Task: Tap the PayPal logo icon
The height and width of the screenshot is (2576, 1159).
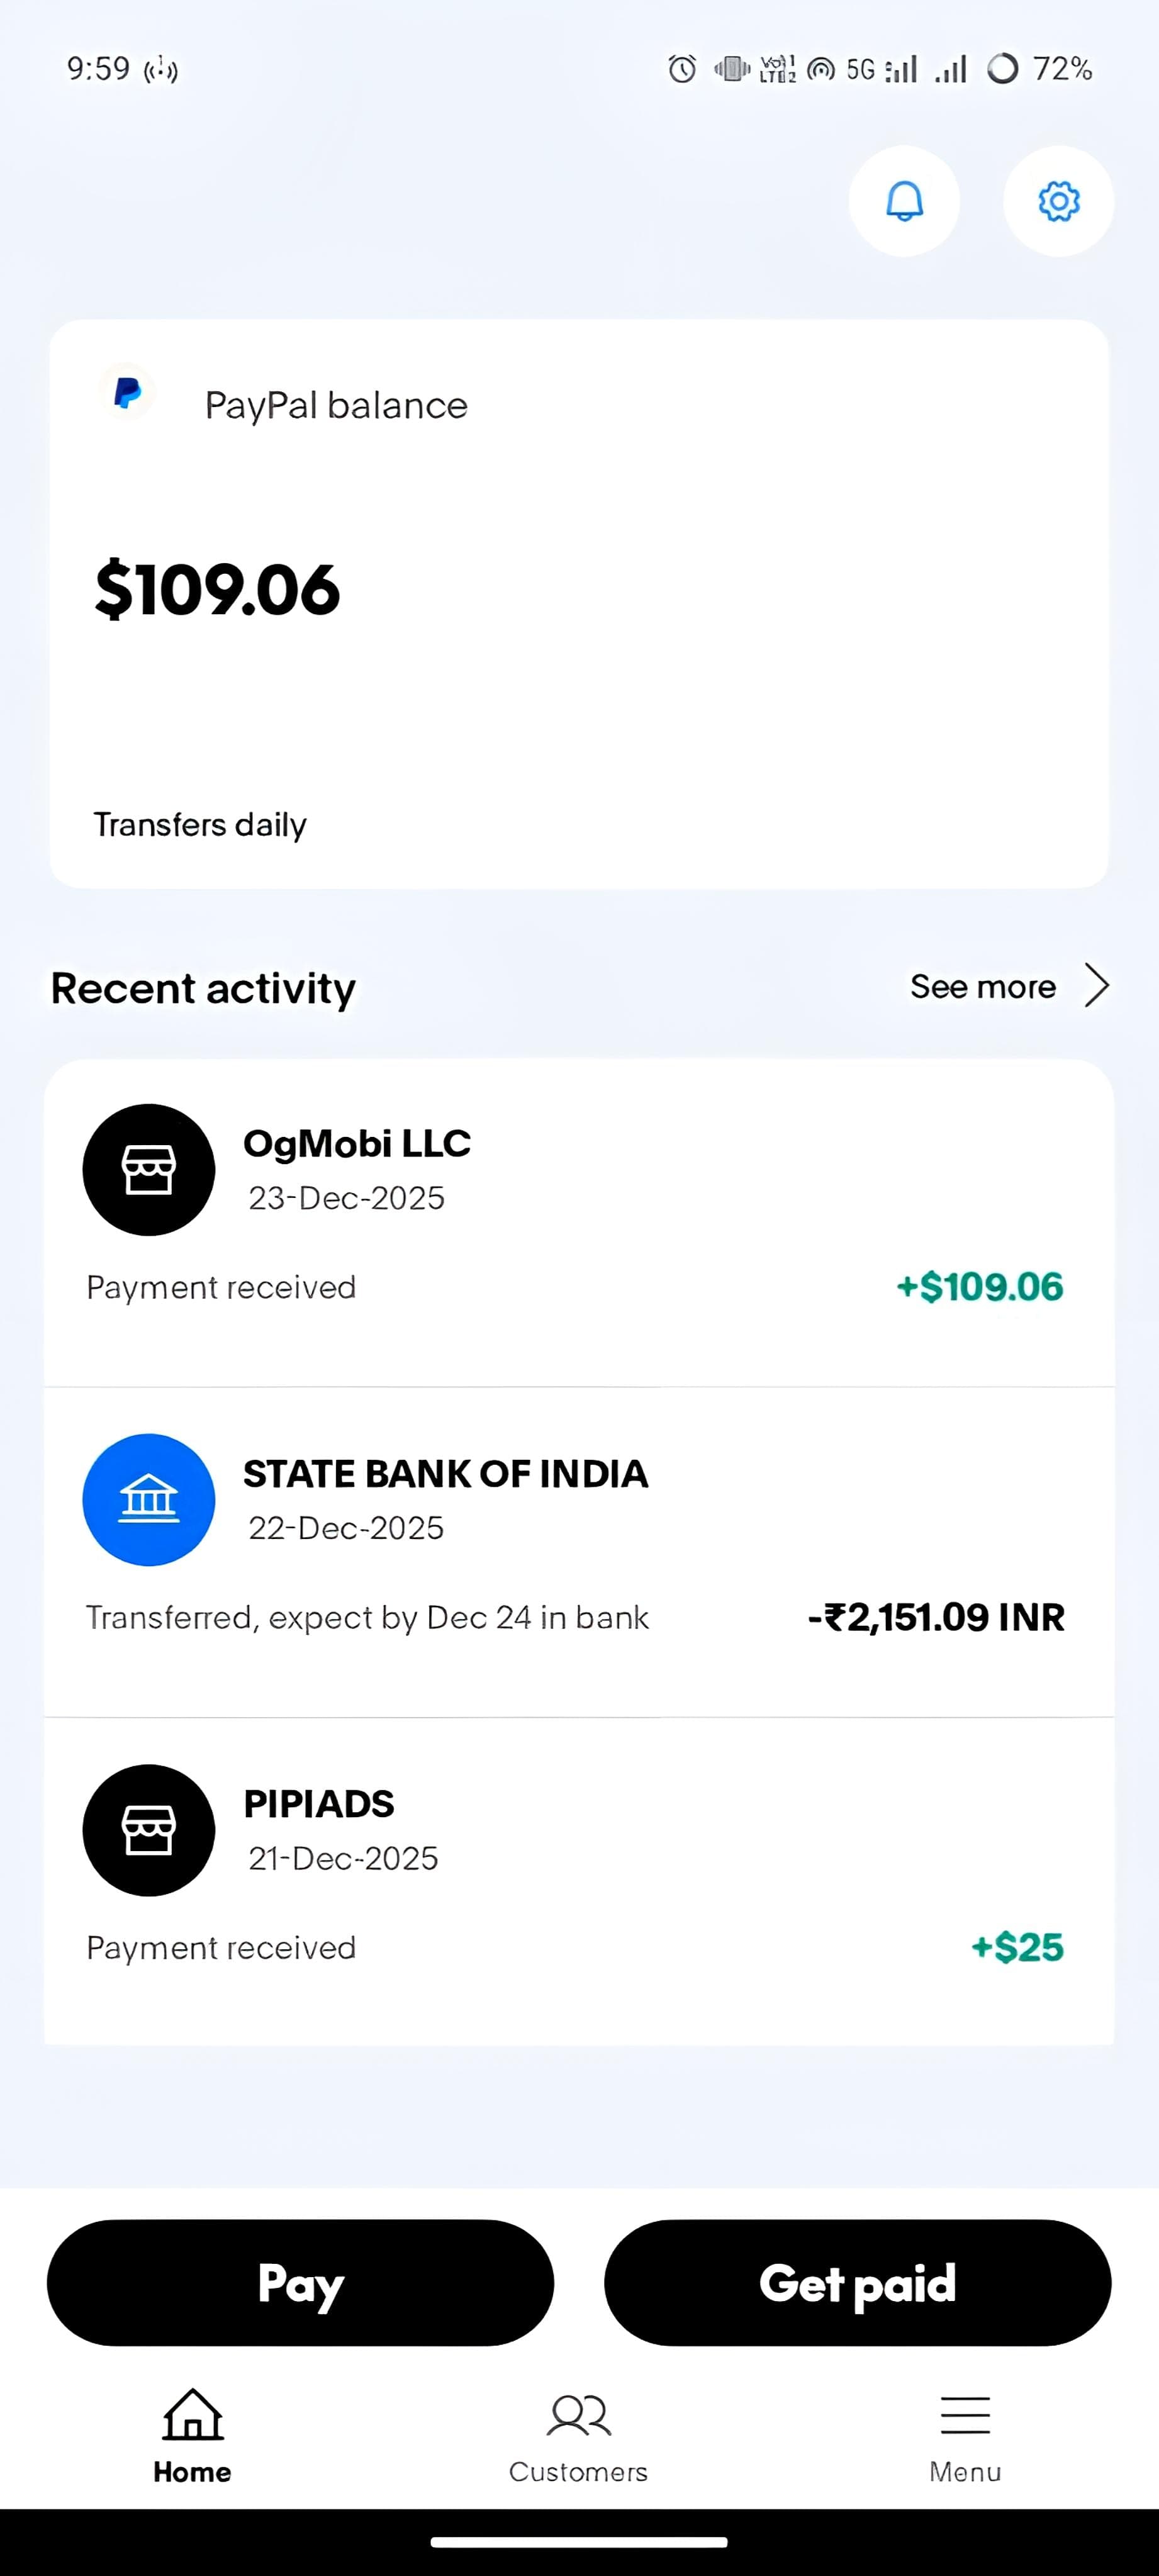Action: coord(127,393)
